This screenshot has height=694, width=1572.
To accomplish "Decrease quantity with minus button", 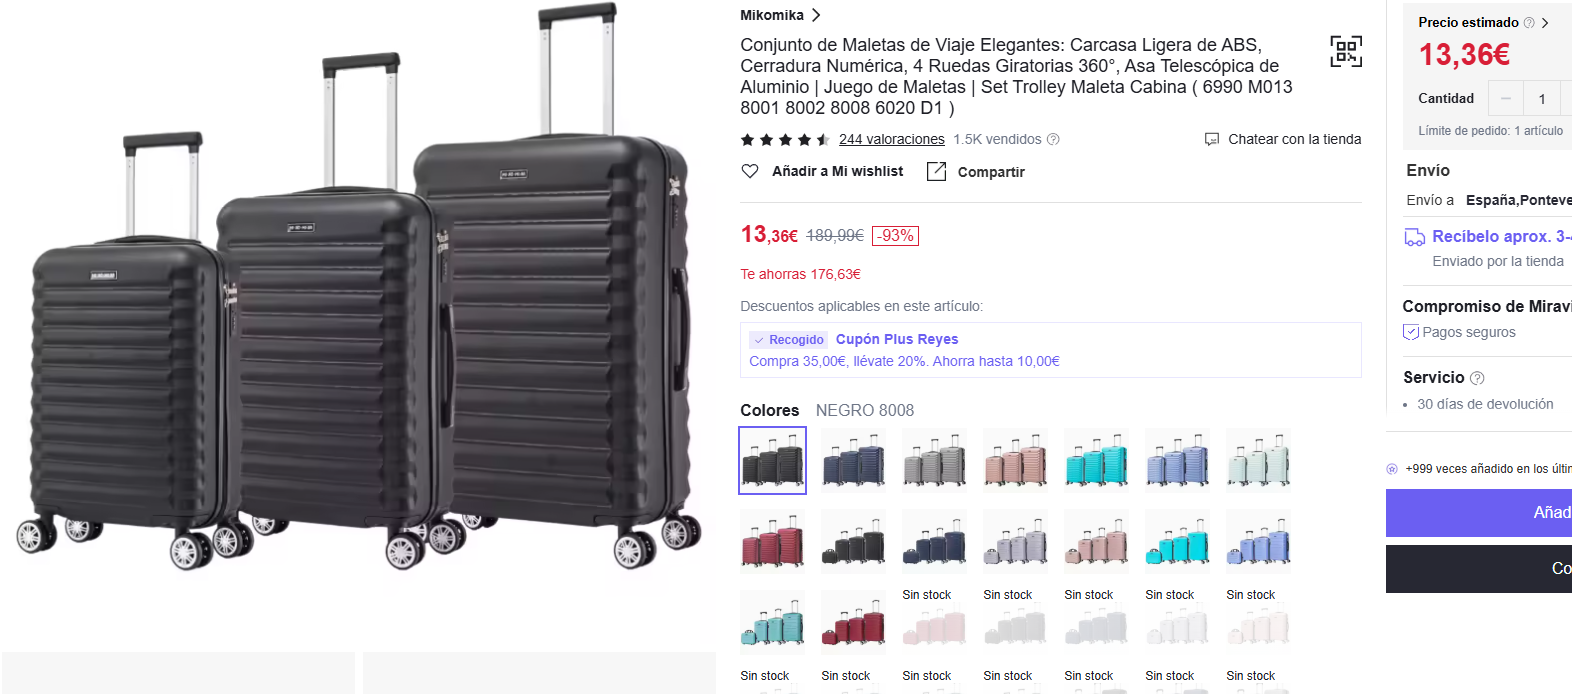I will tap(1506, 98).
